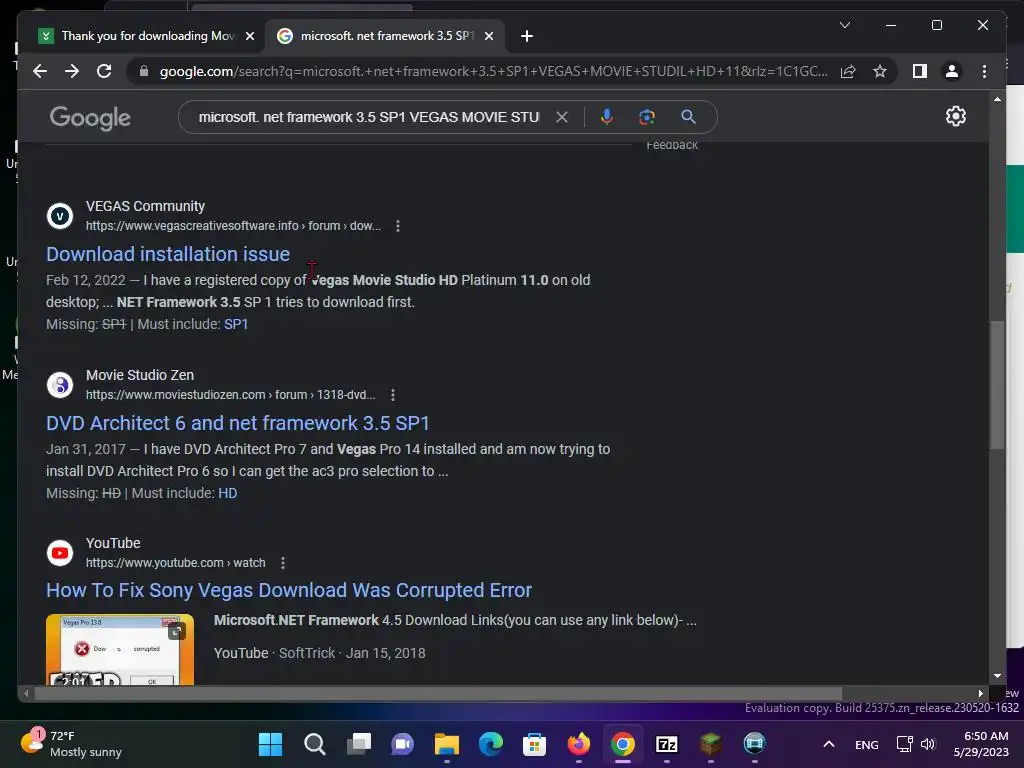This screenshot has width=1024, height=768.
Task: Show hidden system tray icons
Action: pyautogui.click(x=829, y=744)
